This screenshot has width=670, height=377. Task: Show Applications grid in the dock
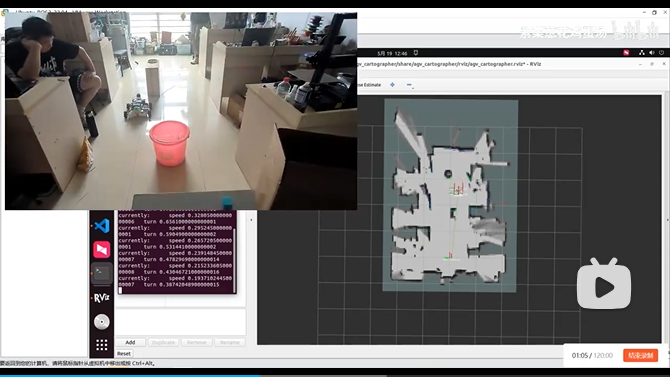[102, 345]
